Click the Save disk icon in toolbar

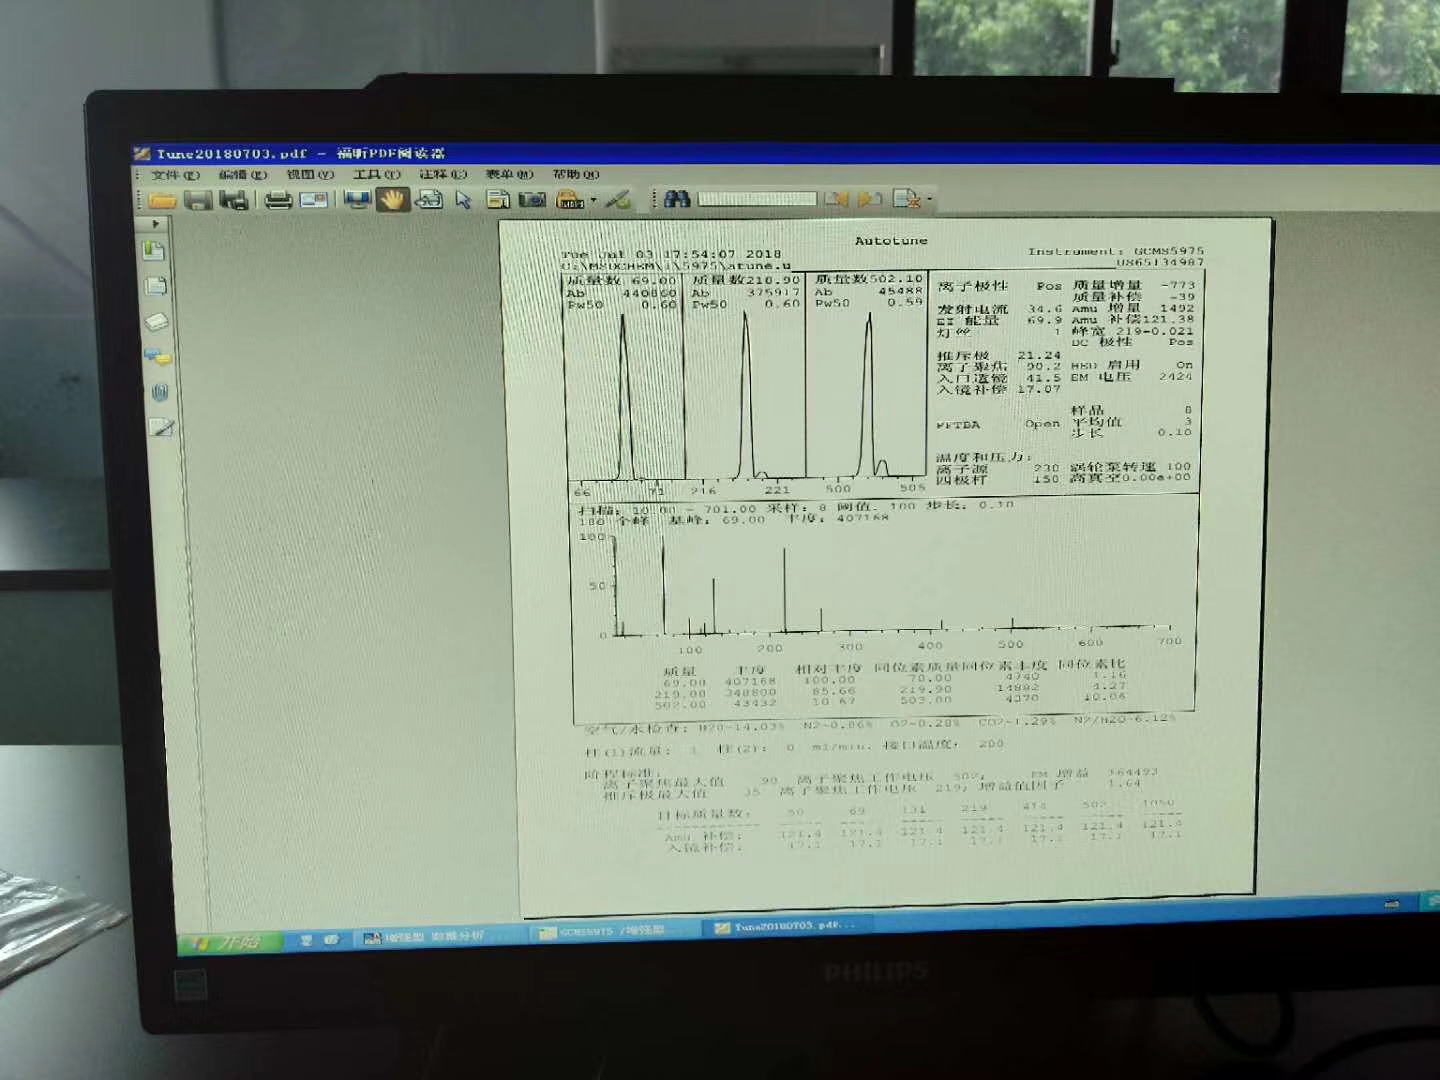click(198, 200)
